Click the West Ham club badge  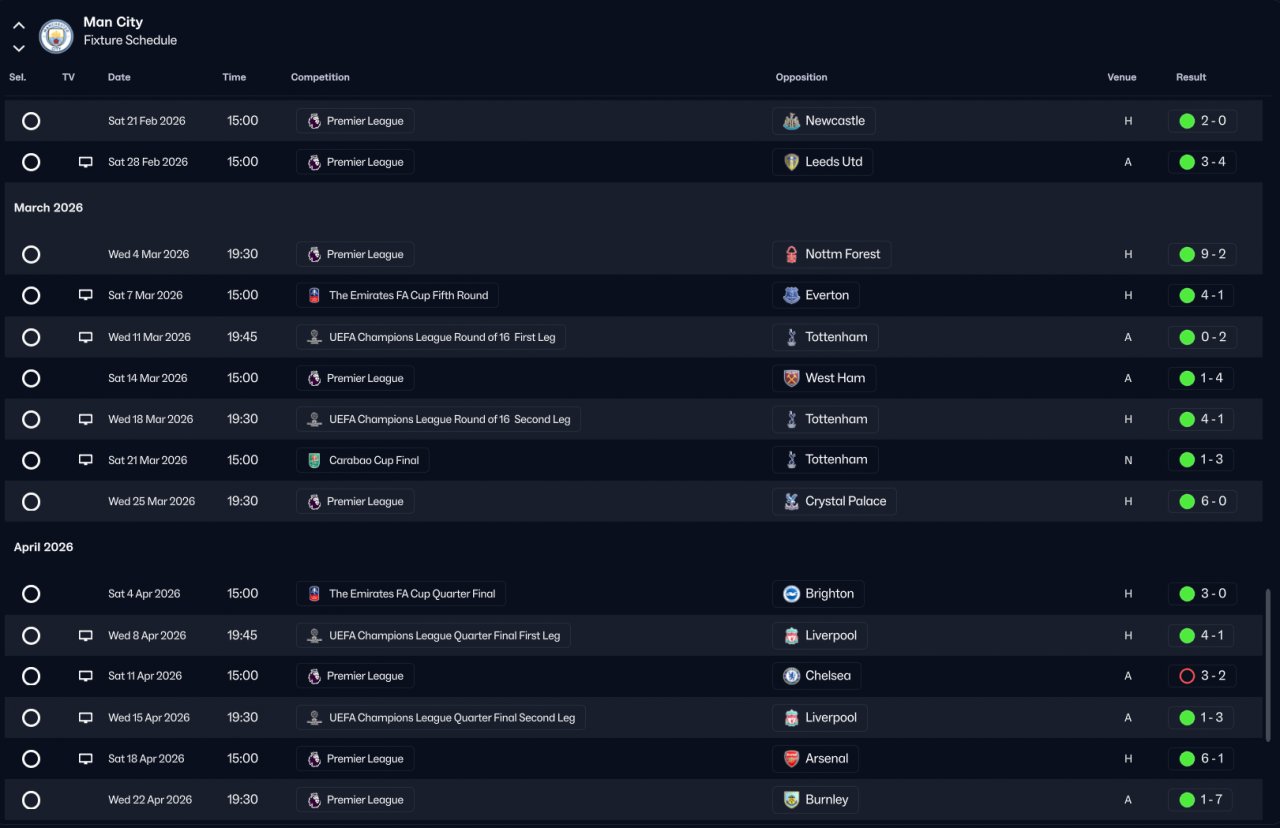pos(791,378)
